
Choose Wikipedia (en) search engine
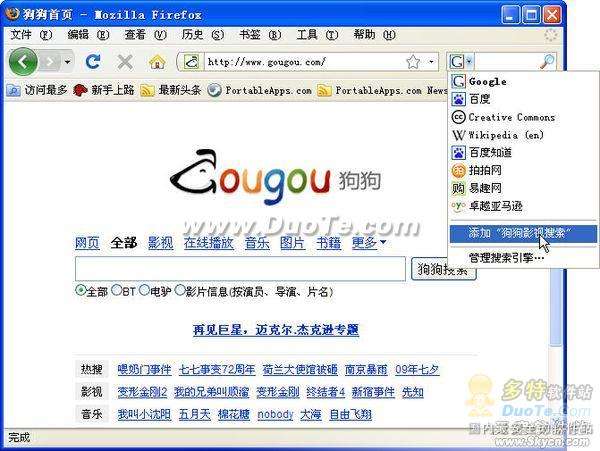523,135
